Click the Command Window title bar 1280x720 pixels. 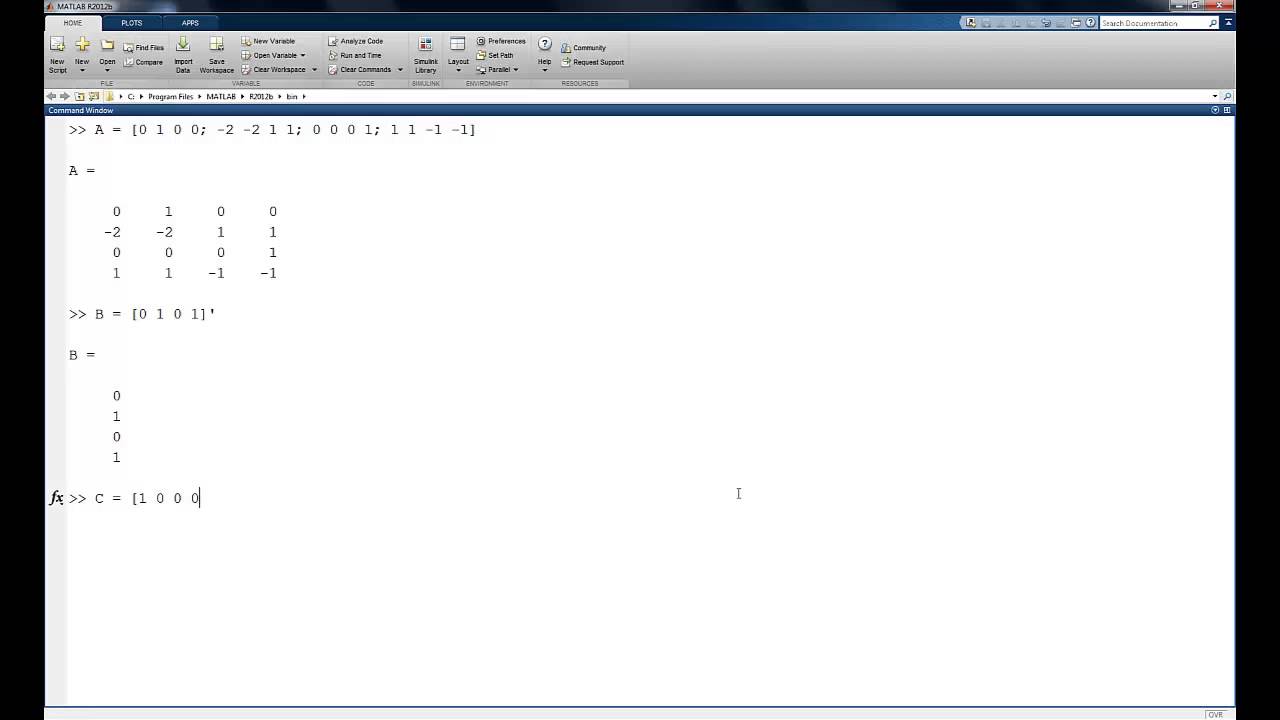[x=640, y=110]
